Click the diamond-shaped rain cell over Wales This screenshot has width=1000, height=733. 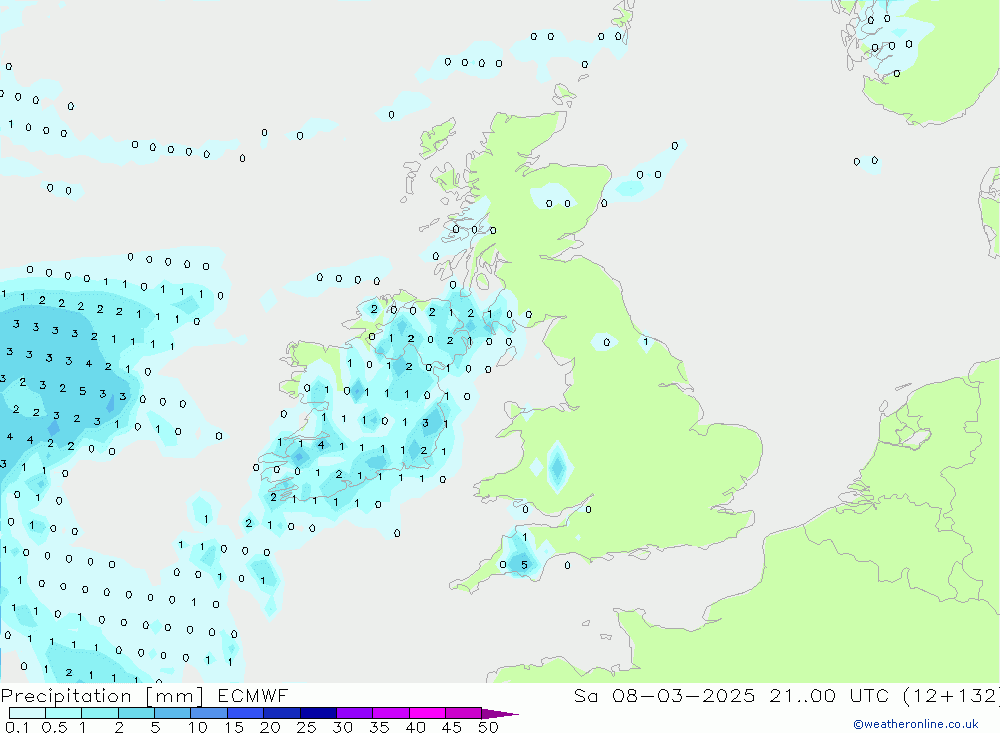click(557, 467)
